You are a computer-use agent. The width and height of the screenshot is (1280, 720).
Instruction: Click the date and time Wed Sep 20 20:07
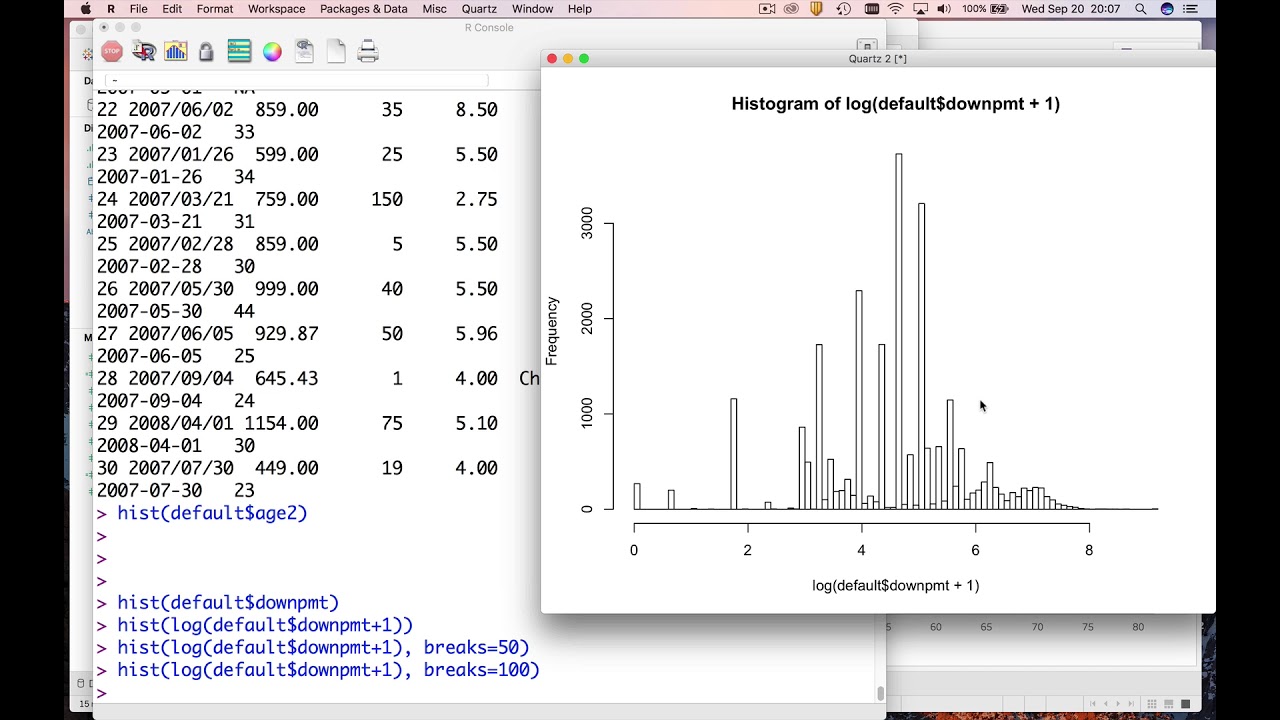coord(1070,9)
